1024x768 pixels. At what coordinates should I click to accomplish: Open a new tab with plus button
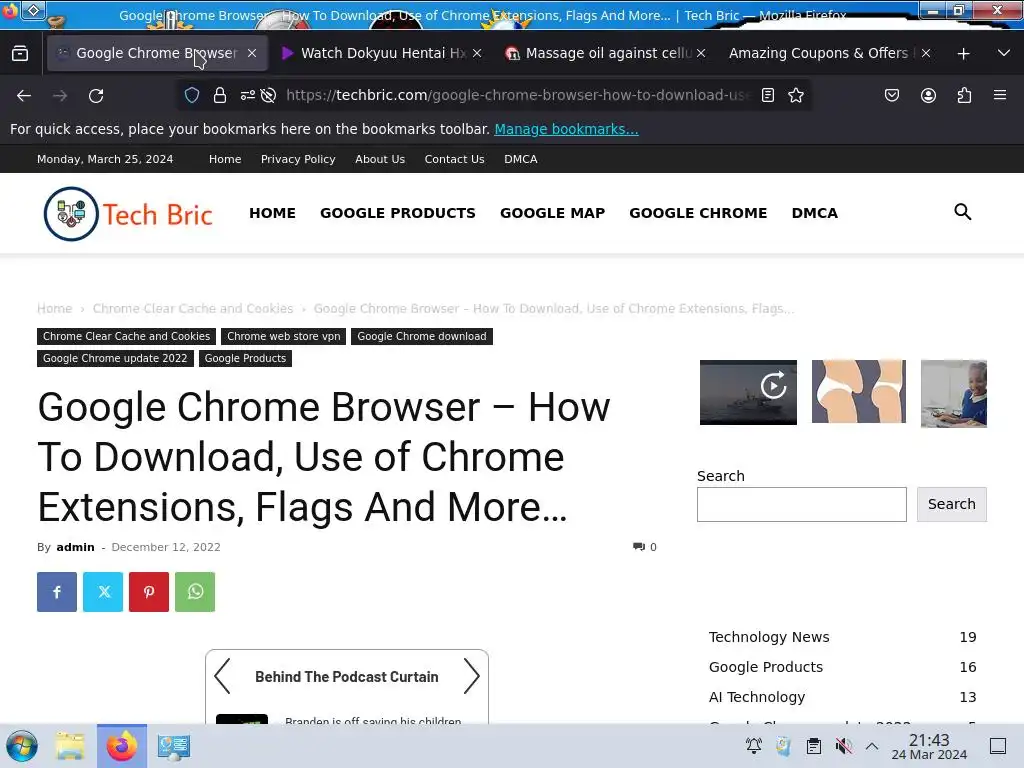(963, 54)
